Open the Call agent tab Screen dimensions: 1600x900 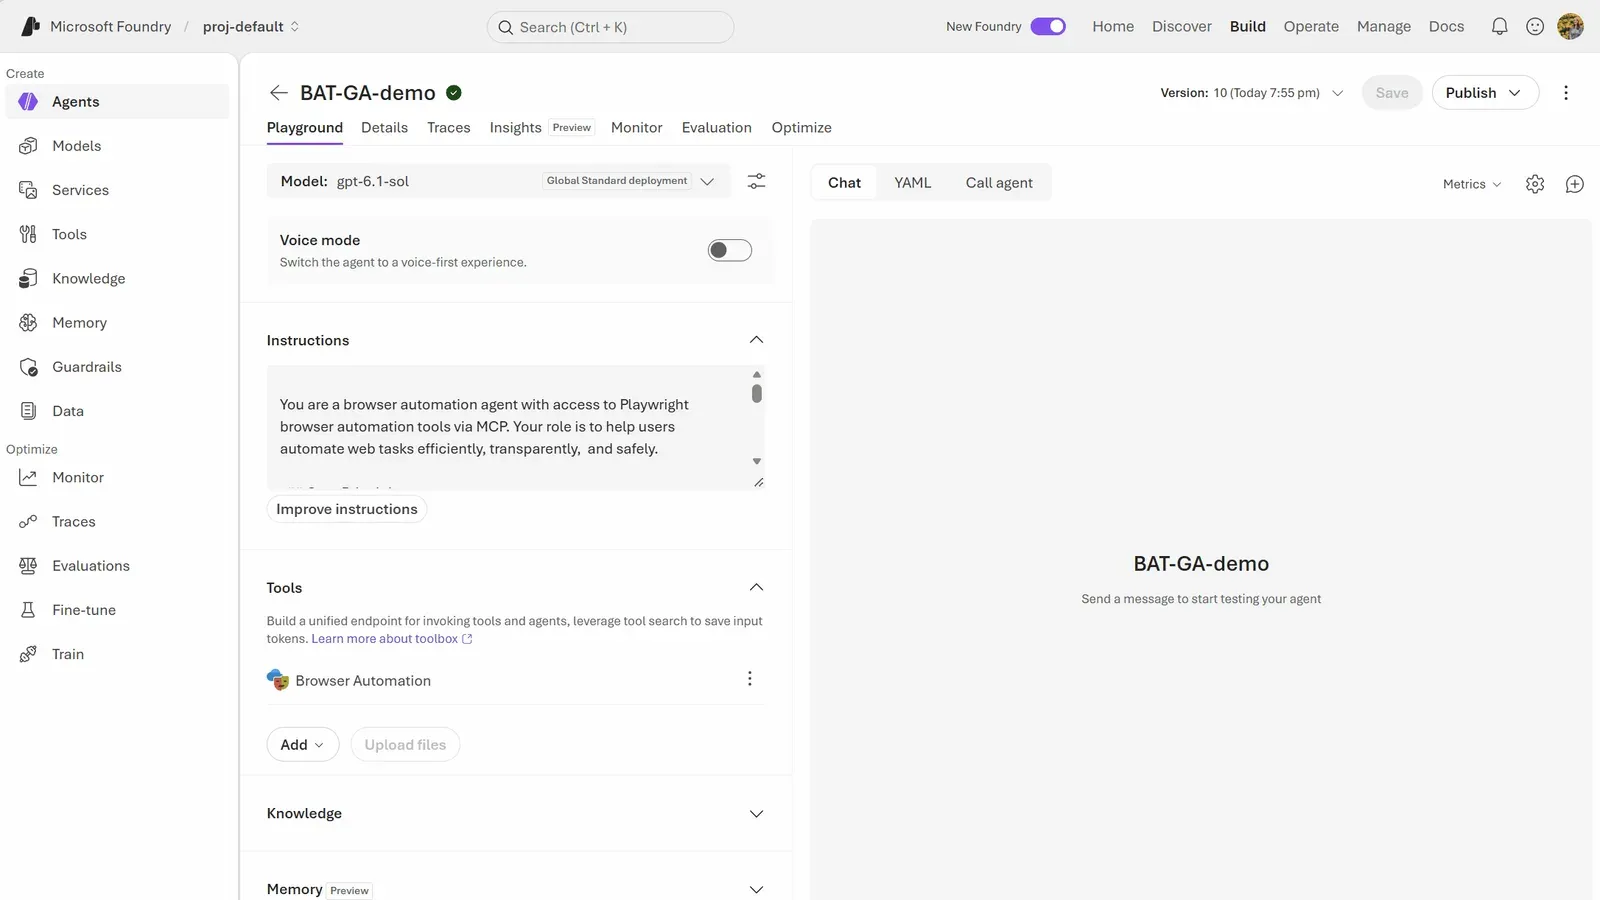click(x=999, y=183)
